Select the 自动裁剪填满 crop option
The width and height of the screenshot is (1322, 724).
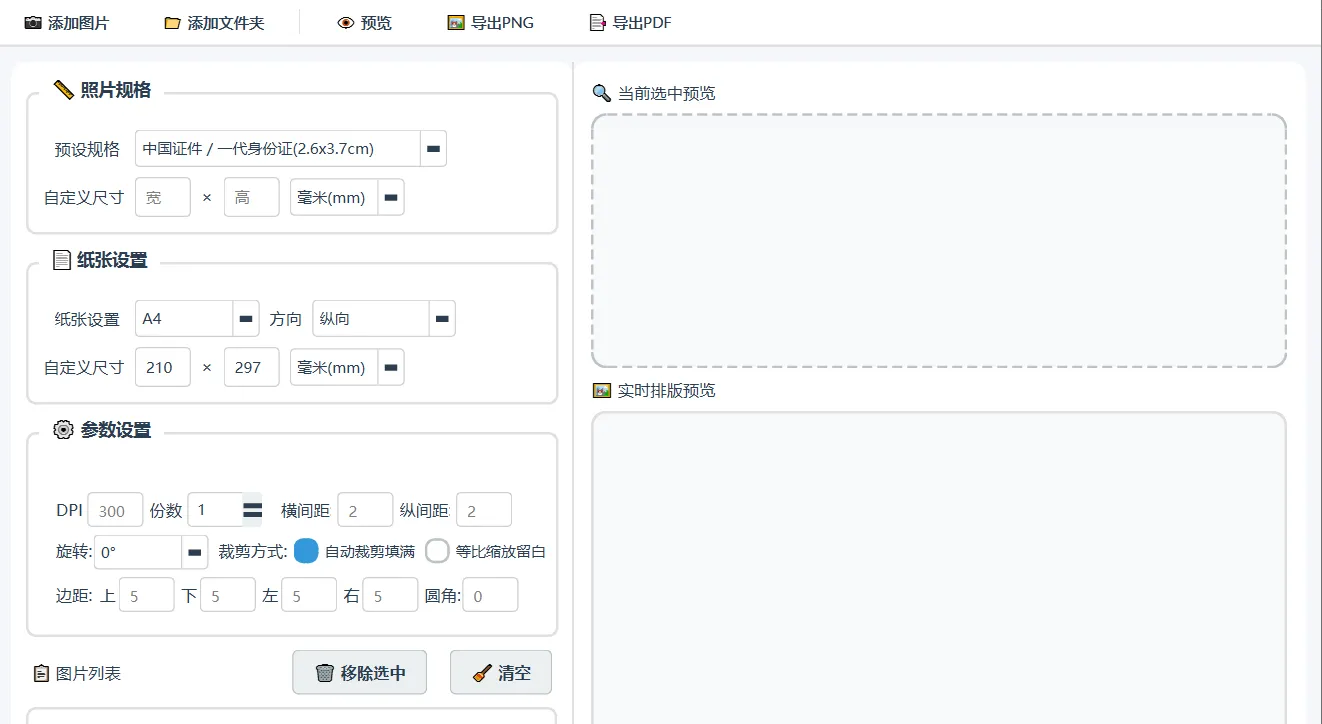(x=306, y=551)
